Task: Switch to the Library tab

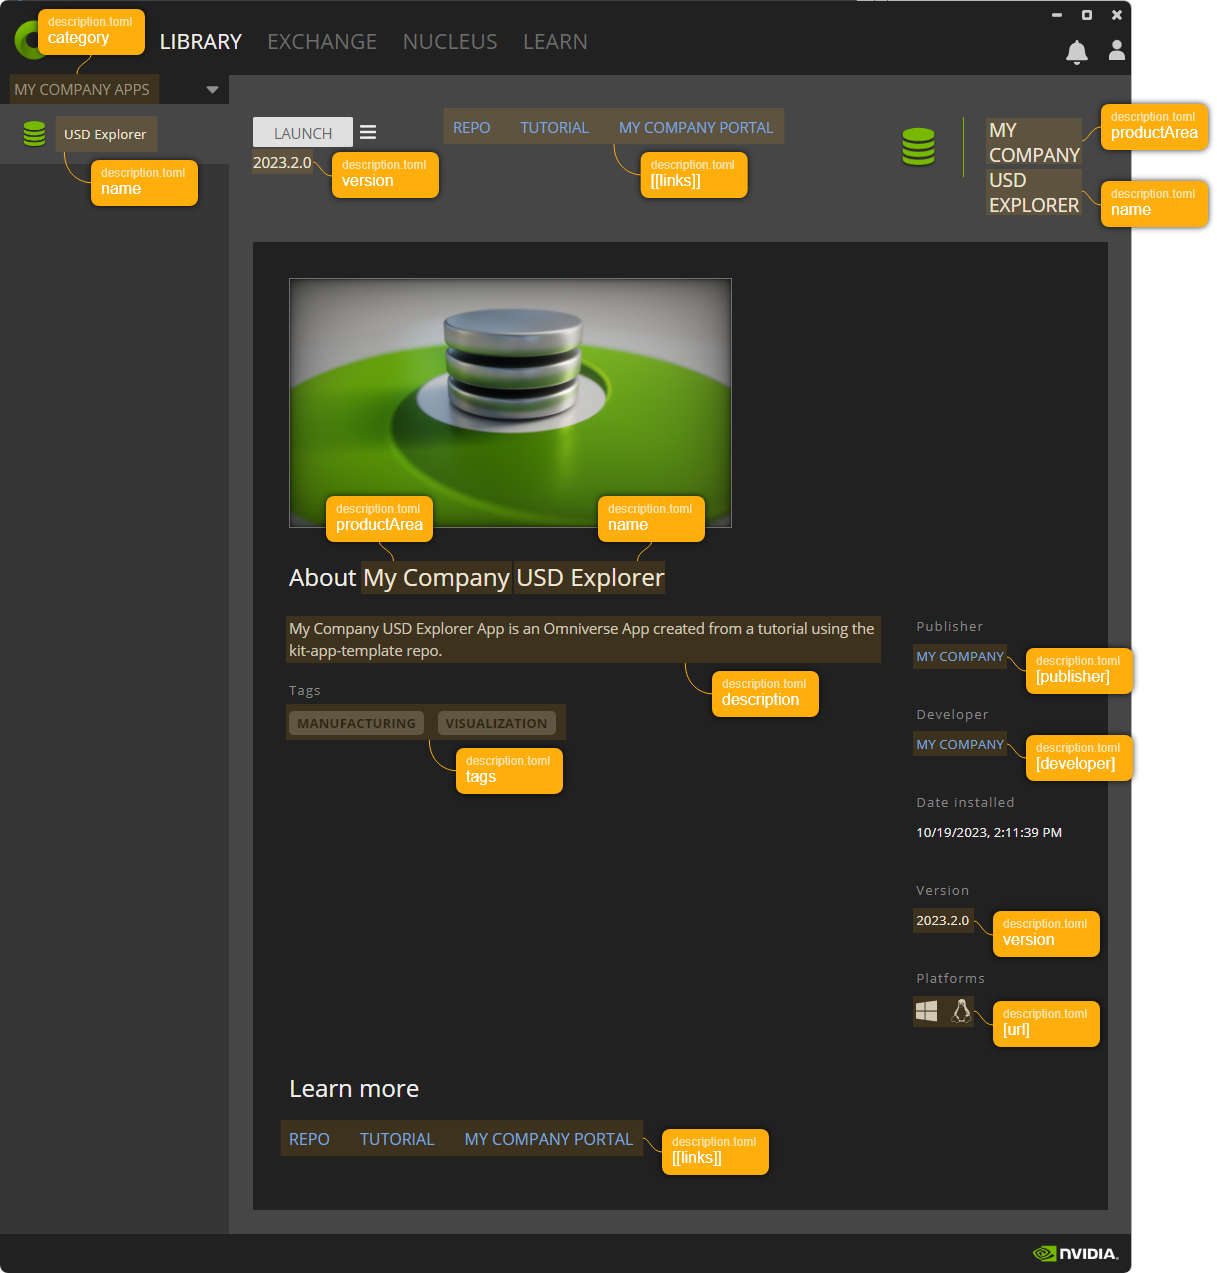Action: coord(201,42)
